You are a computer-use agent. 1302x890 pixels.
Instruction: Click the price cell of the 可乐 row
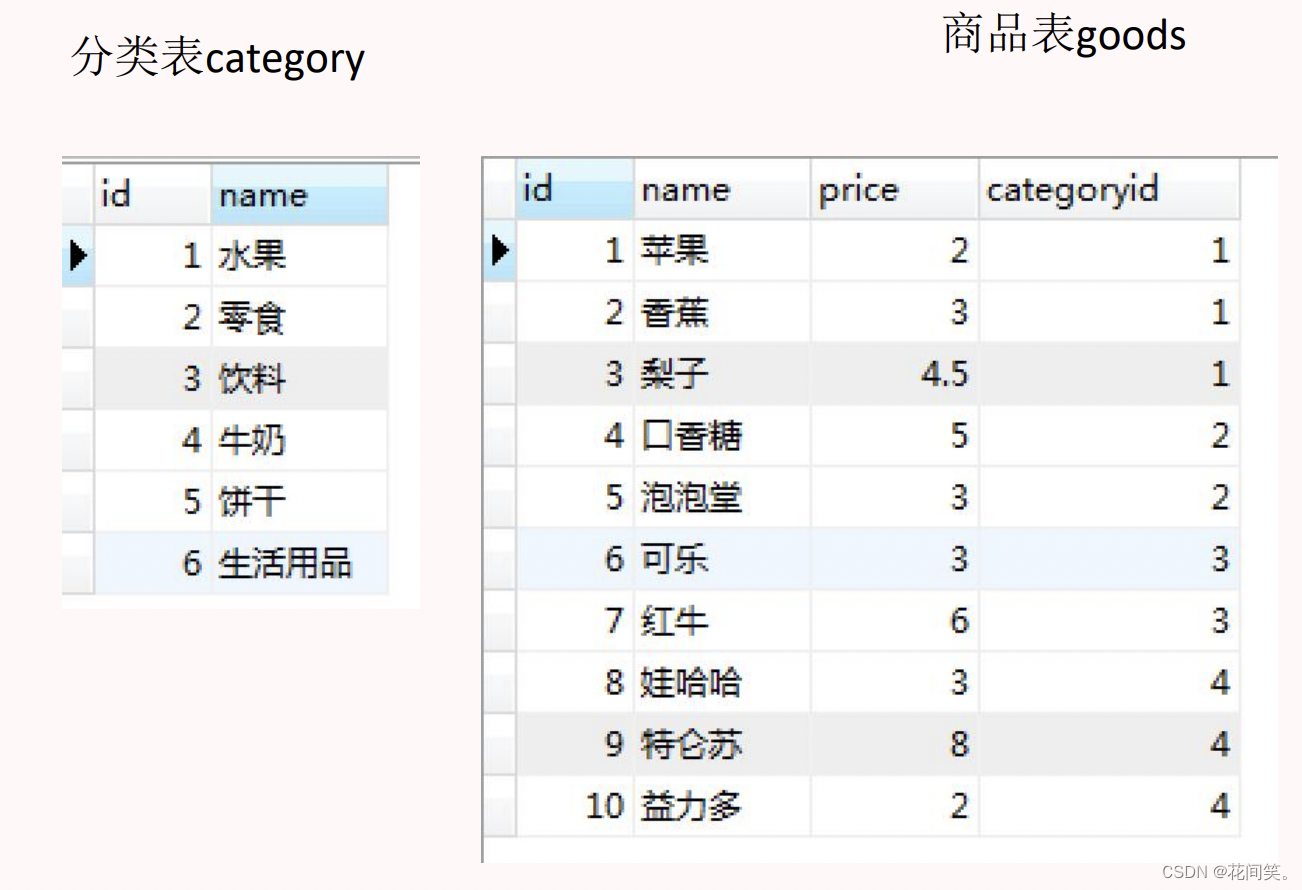click(x=894, y=559)
